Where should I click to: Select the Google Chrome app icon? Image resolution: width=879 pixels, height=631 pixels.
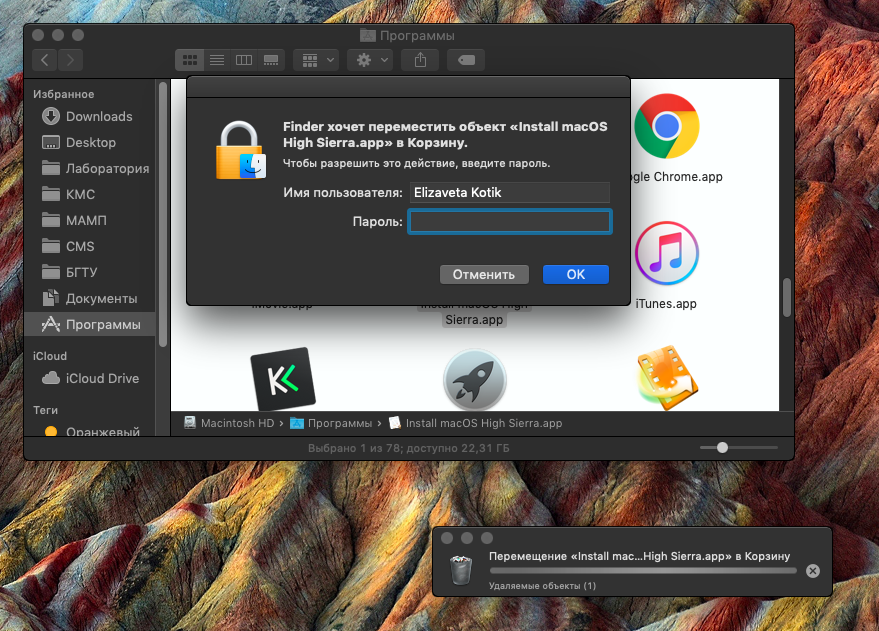667,126
